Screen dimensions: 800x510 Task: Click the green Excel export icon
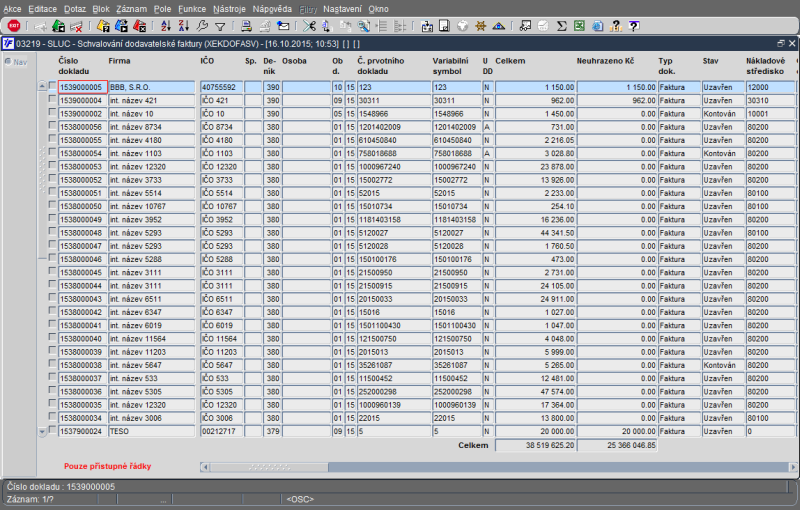click(x=579, y=26)
